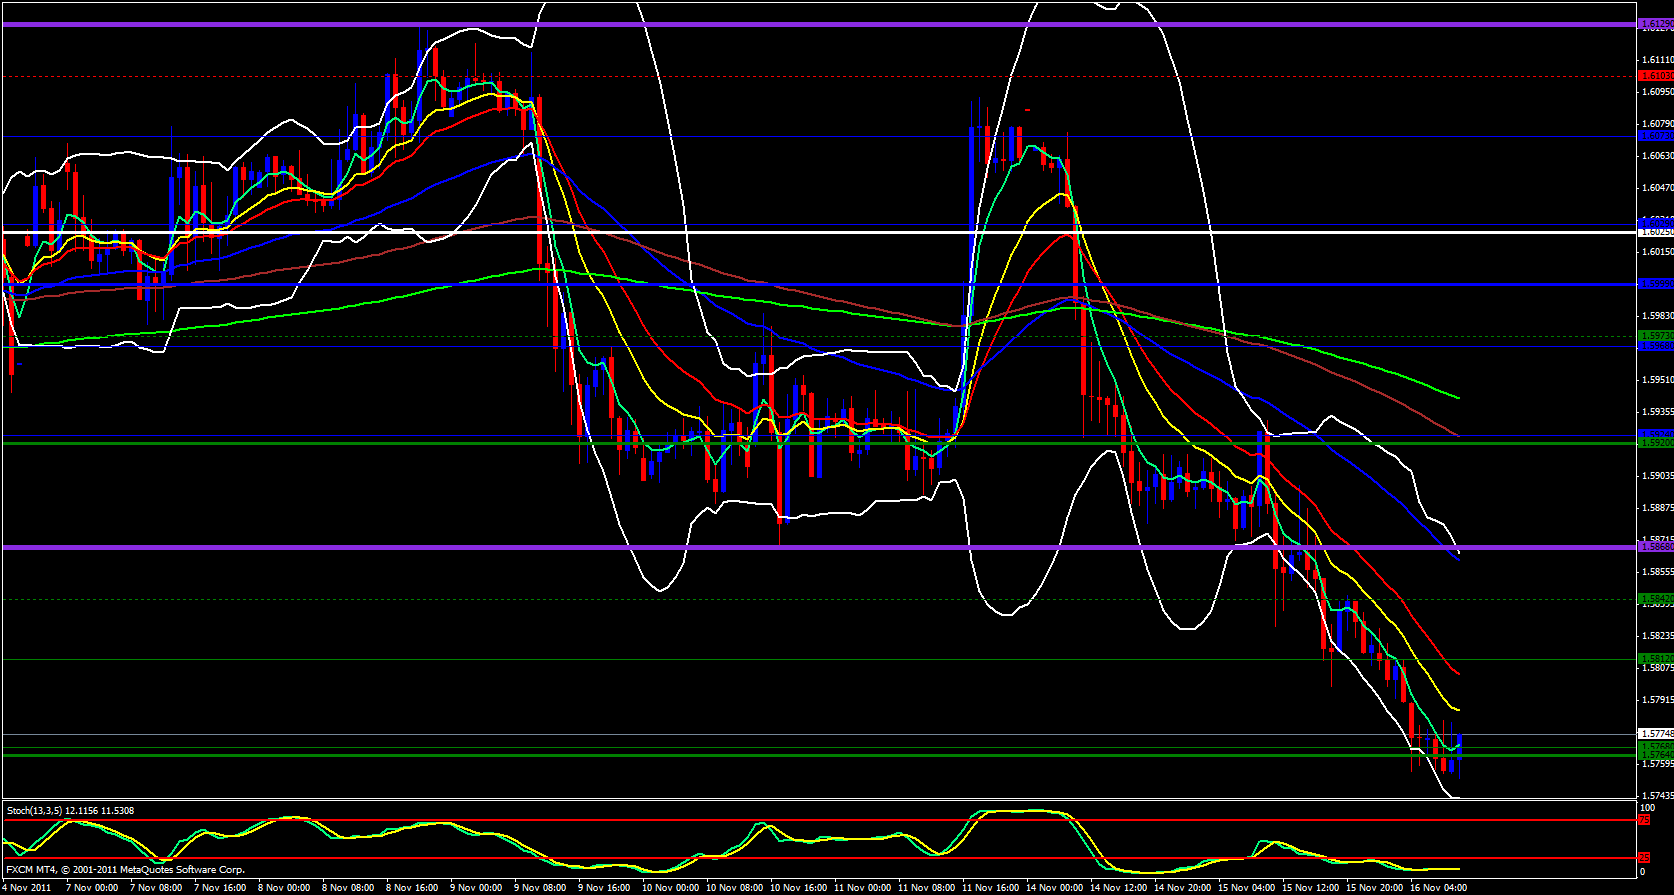
Task: Click the 14 Nov 00:00 time label
Action: click(x=1054, y=888)
